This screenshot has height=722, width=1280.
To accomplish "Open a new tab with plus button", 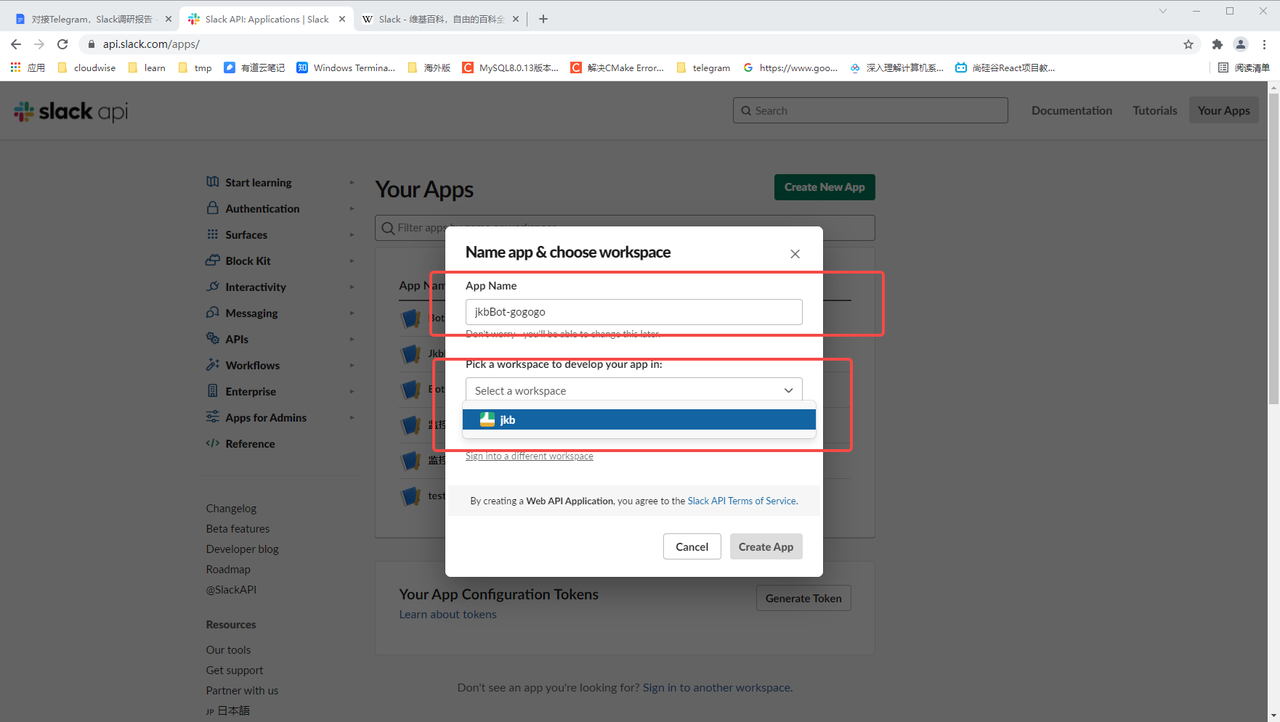I will point(543,19).
